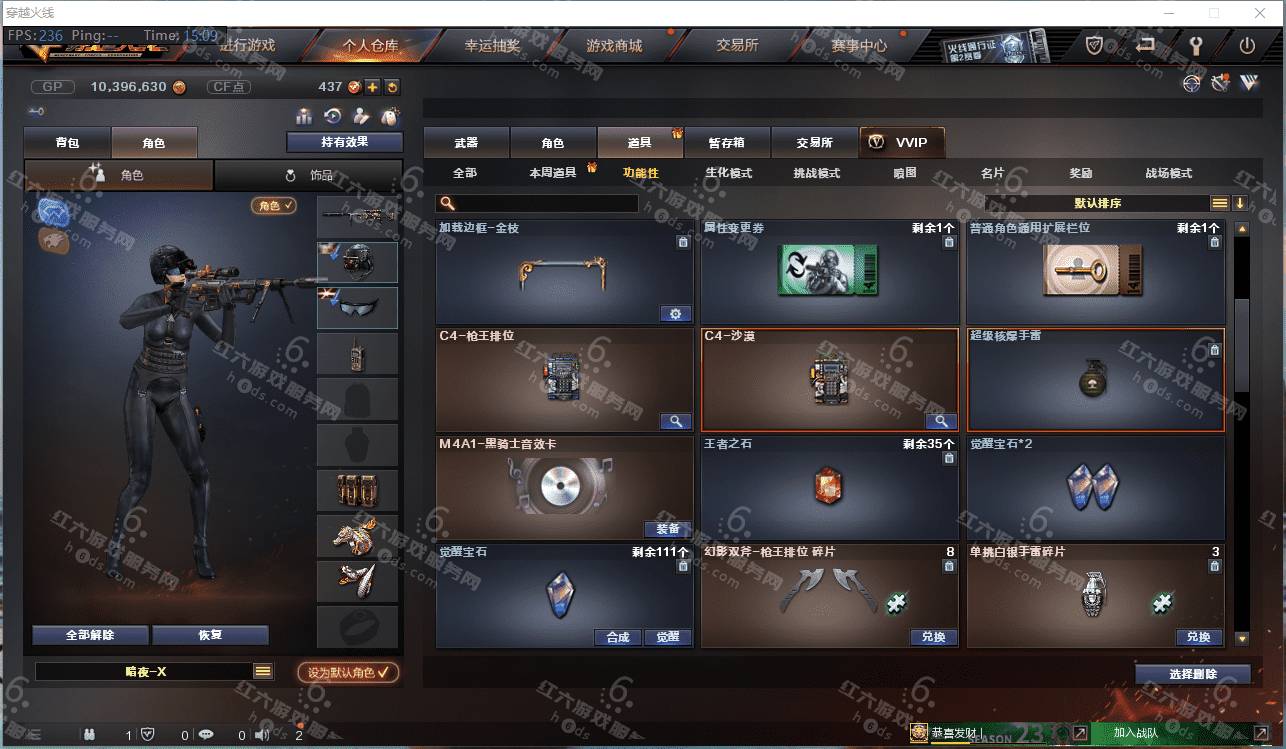Click the power exit icon
The width and height of the screenshot is (1286, 749).
click(x=1247, y=46)
